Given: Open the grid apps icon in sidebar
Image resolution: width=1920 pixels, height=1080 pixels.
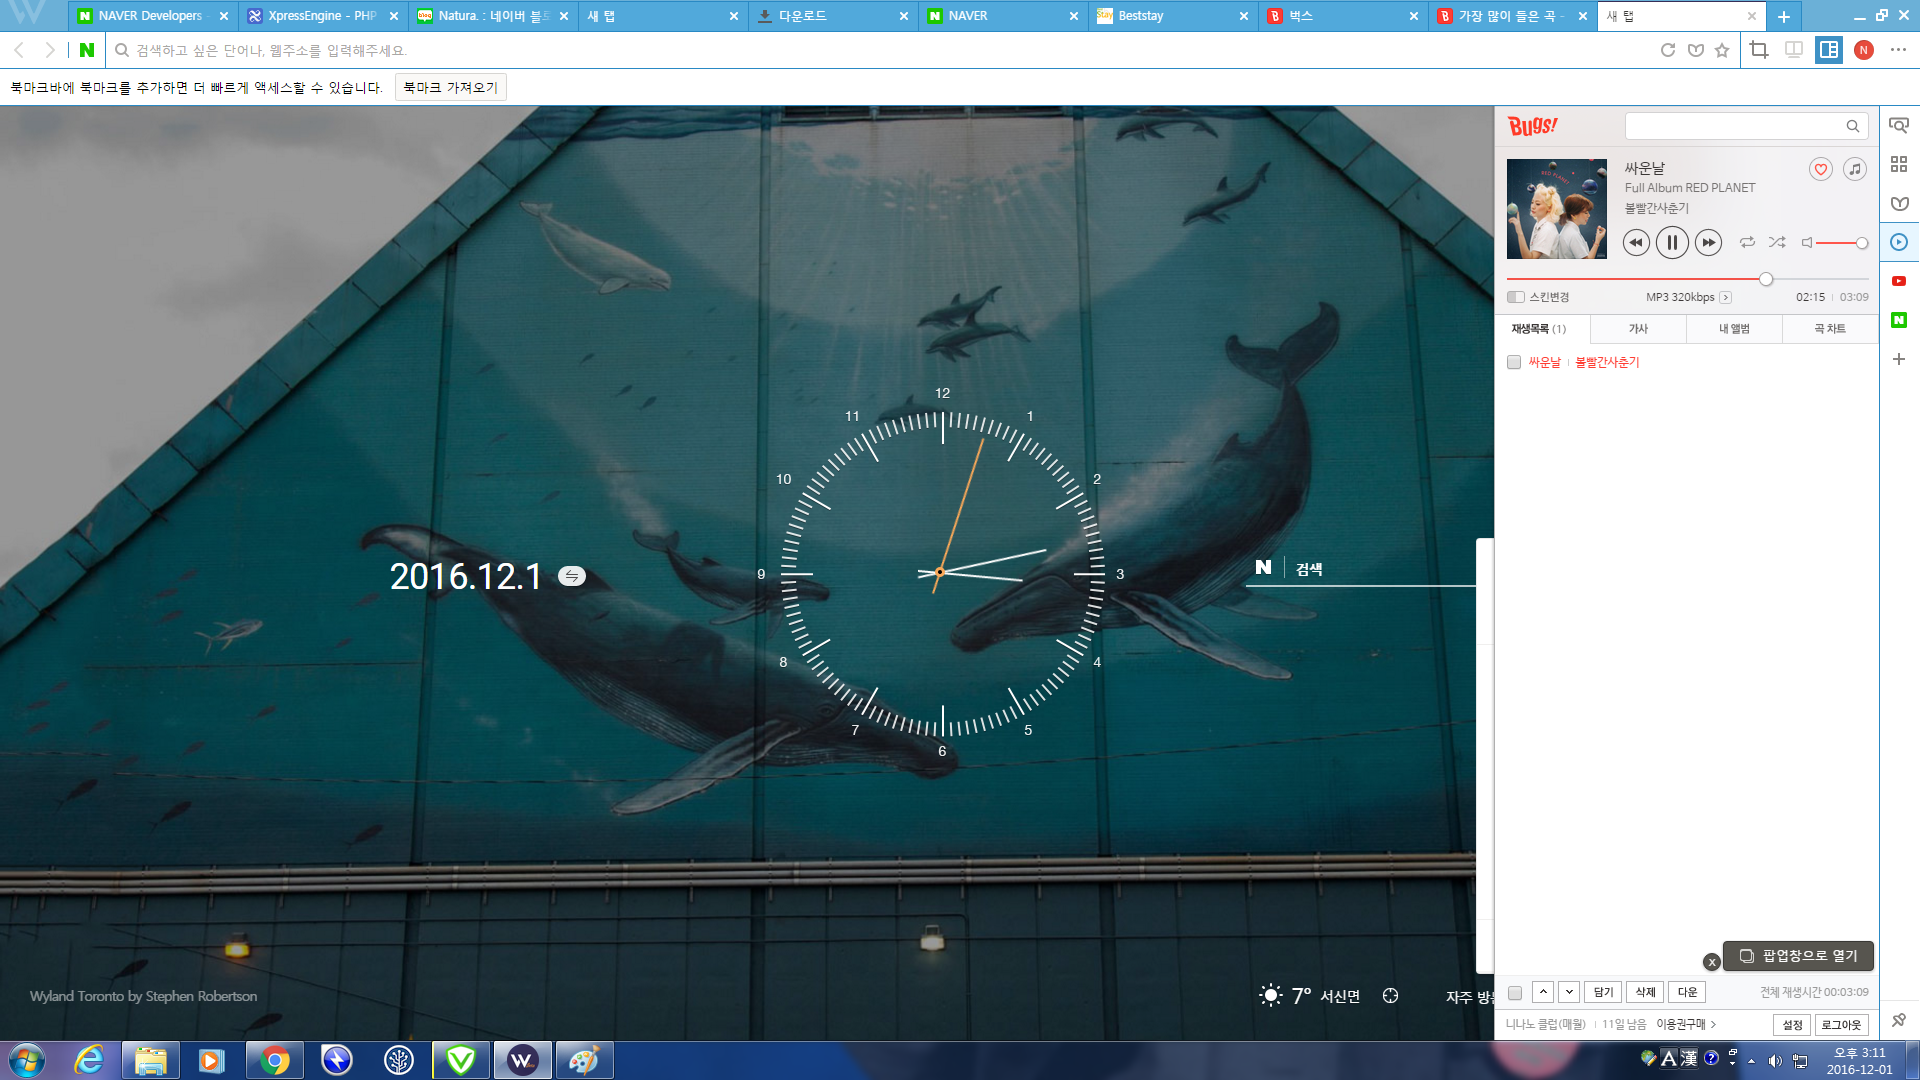Looking at the screenshot, I should [x=1899, y=164].
